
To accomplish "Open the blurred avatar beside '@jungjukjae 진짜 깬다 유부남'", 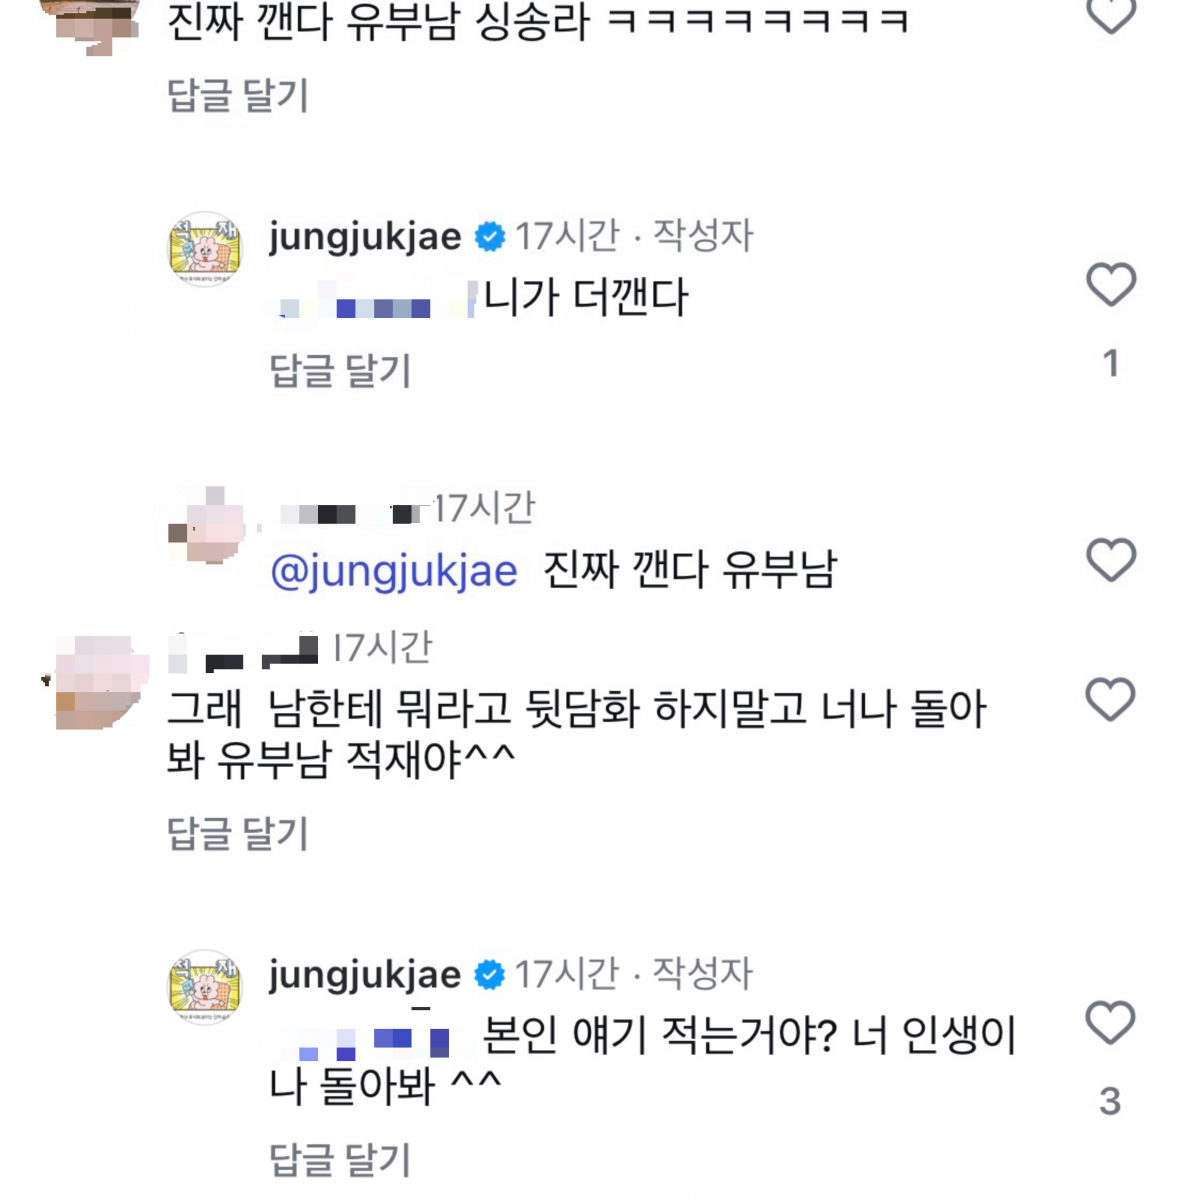I will [x=207, y=527].
